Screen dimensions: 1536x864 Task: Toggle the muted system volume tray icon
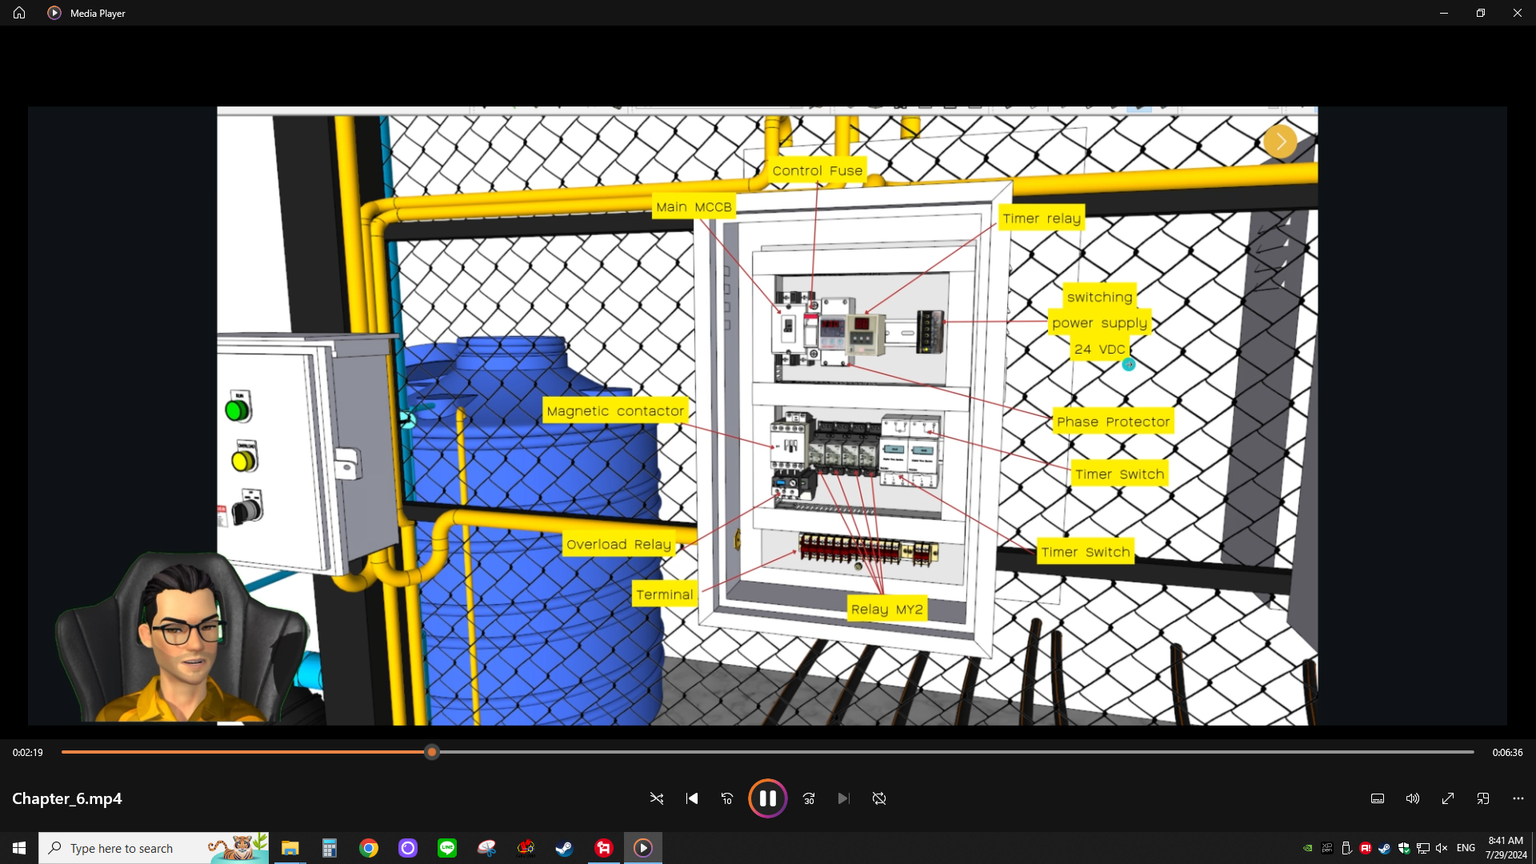pos(1441,848)
